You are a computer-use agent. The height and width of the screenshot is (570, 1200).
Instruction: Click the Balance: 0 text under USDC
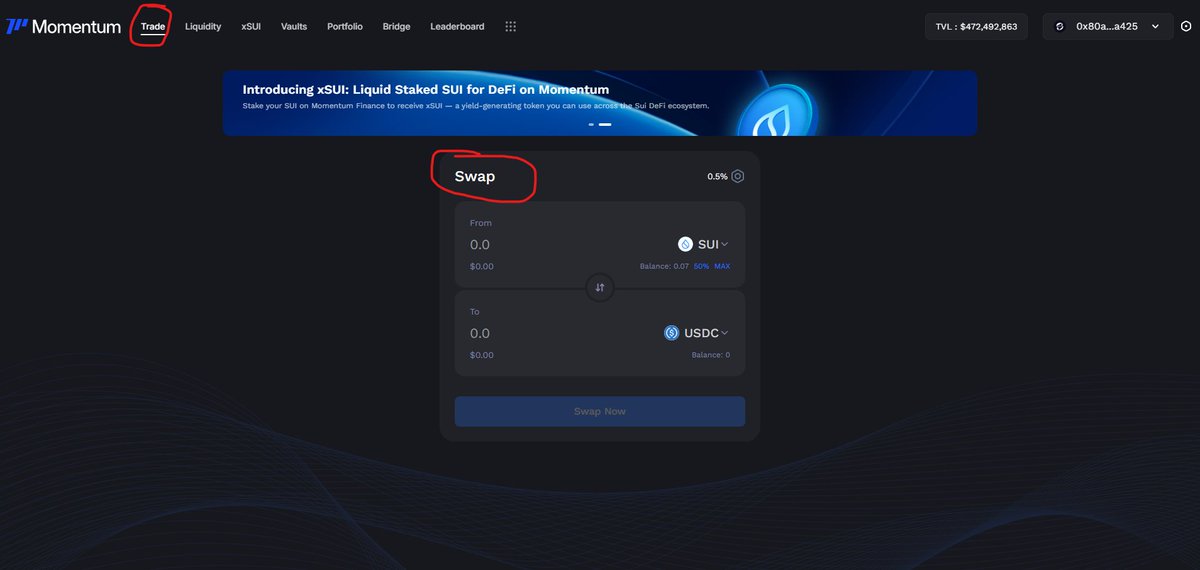pos(710,355)
